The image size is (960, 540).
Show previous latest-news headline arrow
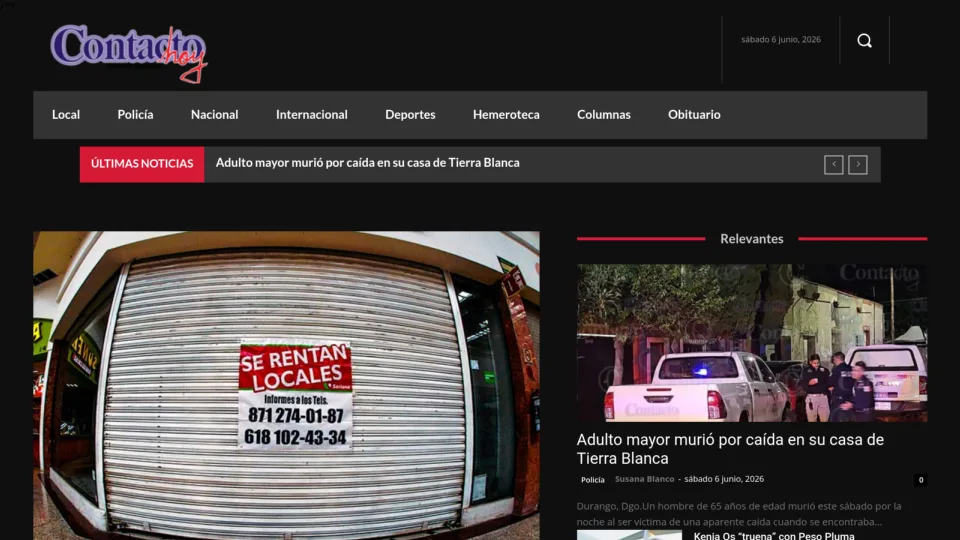point(833,164)
